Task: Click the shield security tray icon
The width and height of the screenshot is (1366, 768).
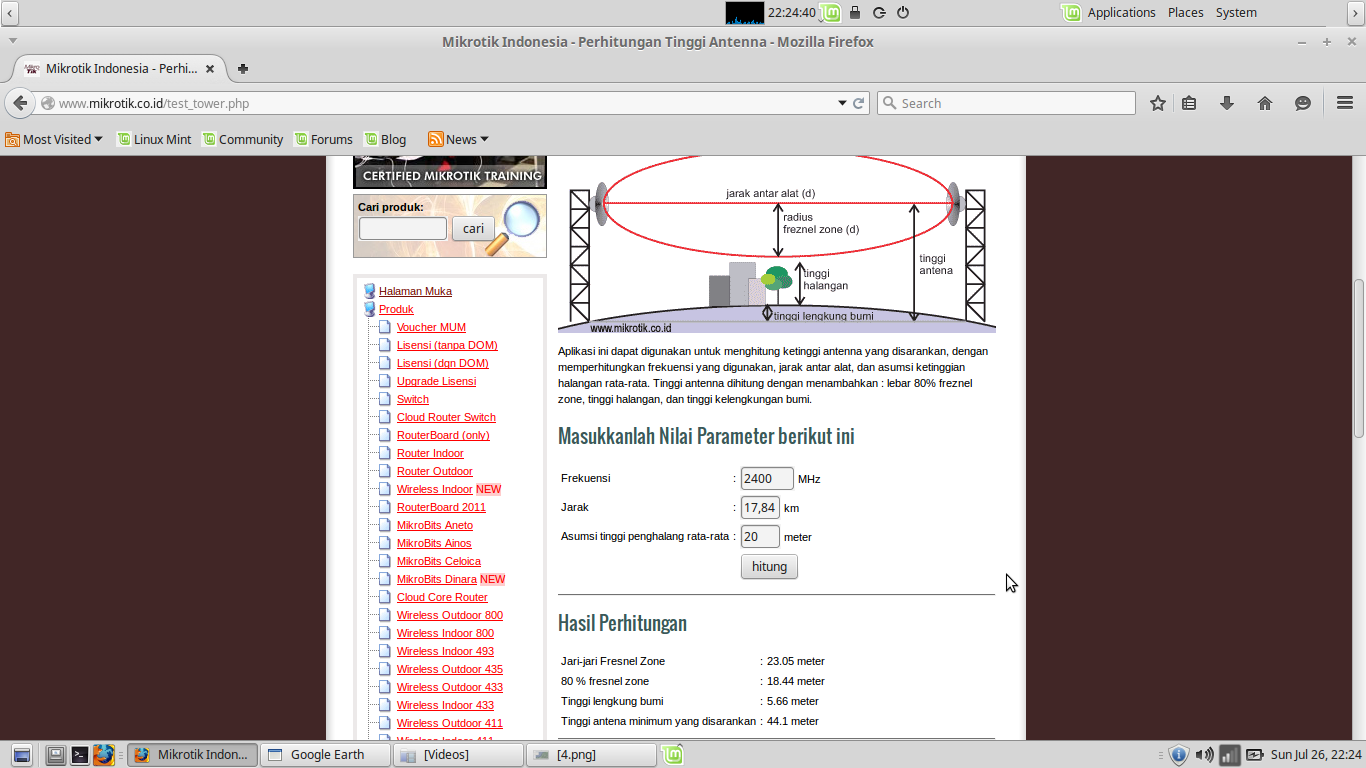Action: click(x=1179, y=755)
